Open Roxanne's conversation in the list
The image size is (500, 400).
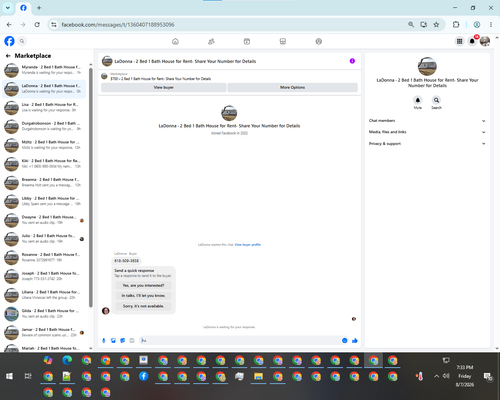click(x=44, y=257)
